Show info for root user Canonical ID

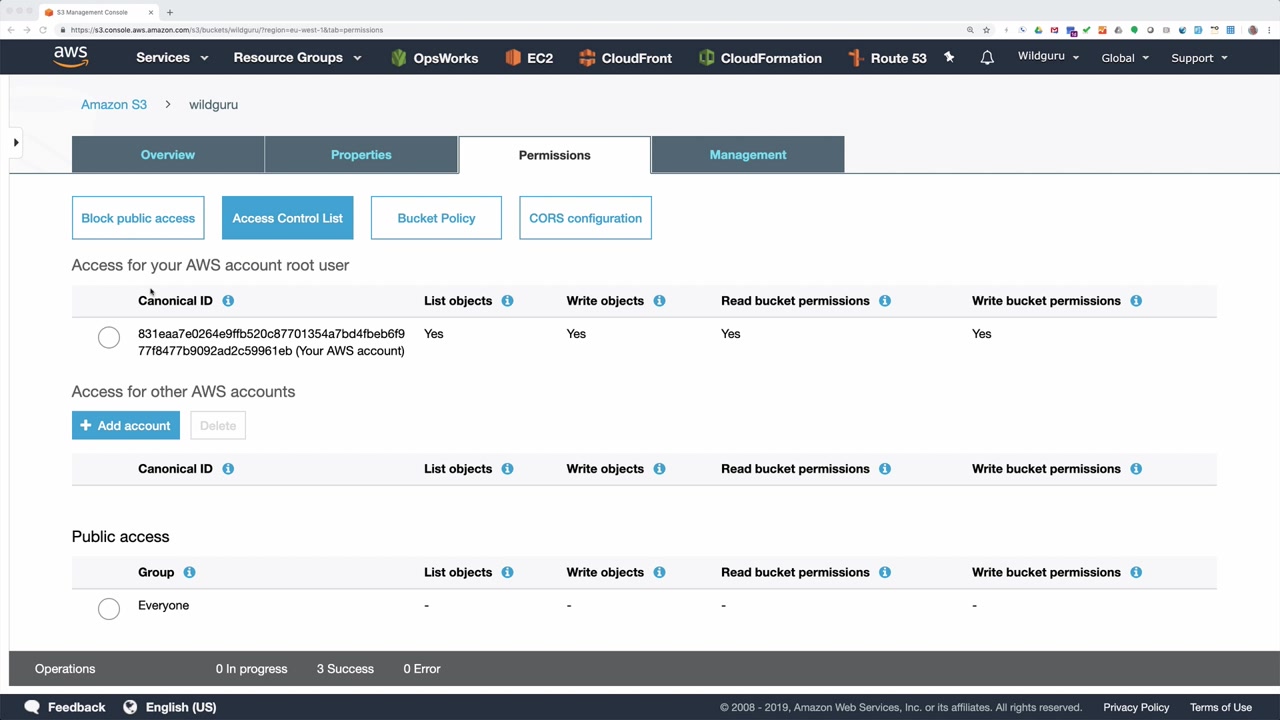pos(228,301)
